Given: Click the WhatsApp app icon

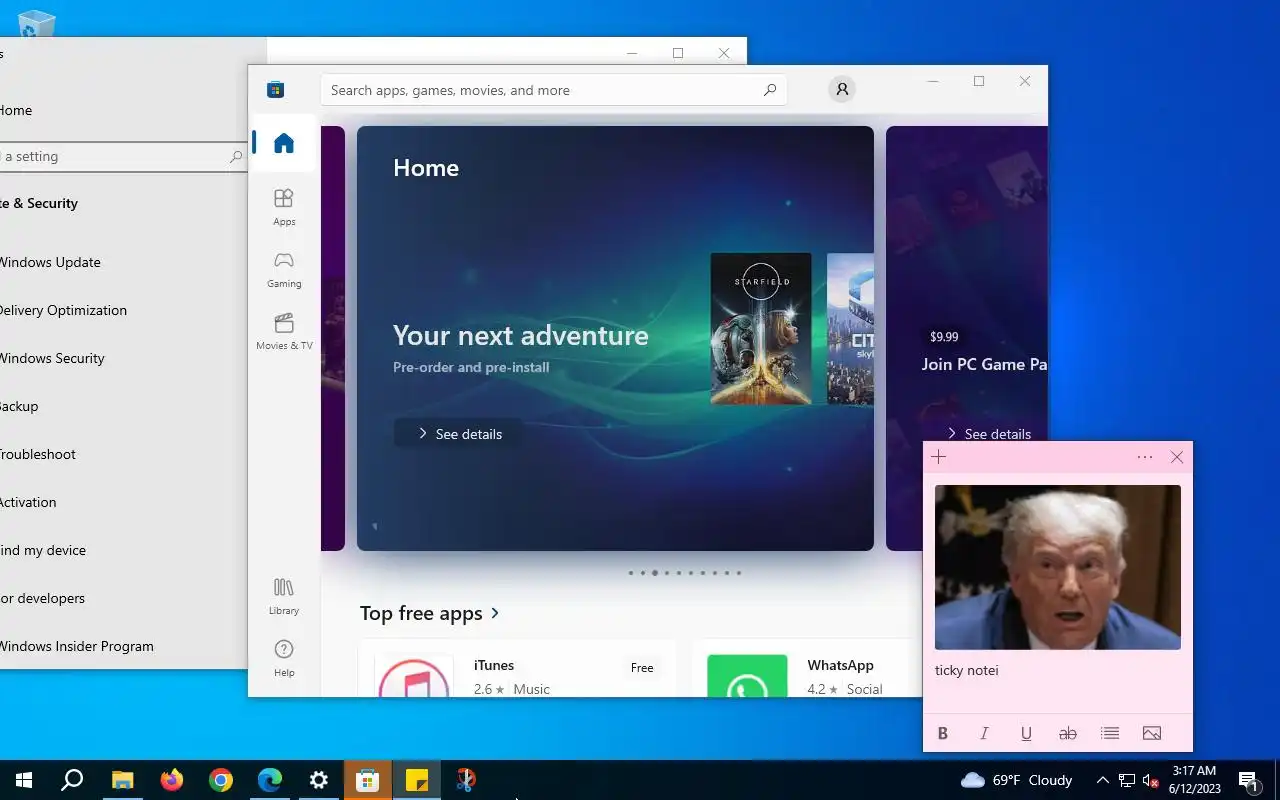Looking at the screenshot, I should pyautogui.click(x=747, y=677).
